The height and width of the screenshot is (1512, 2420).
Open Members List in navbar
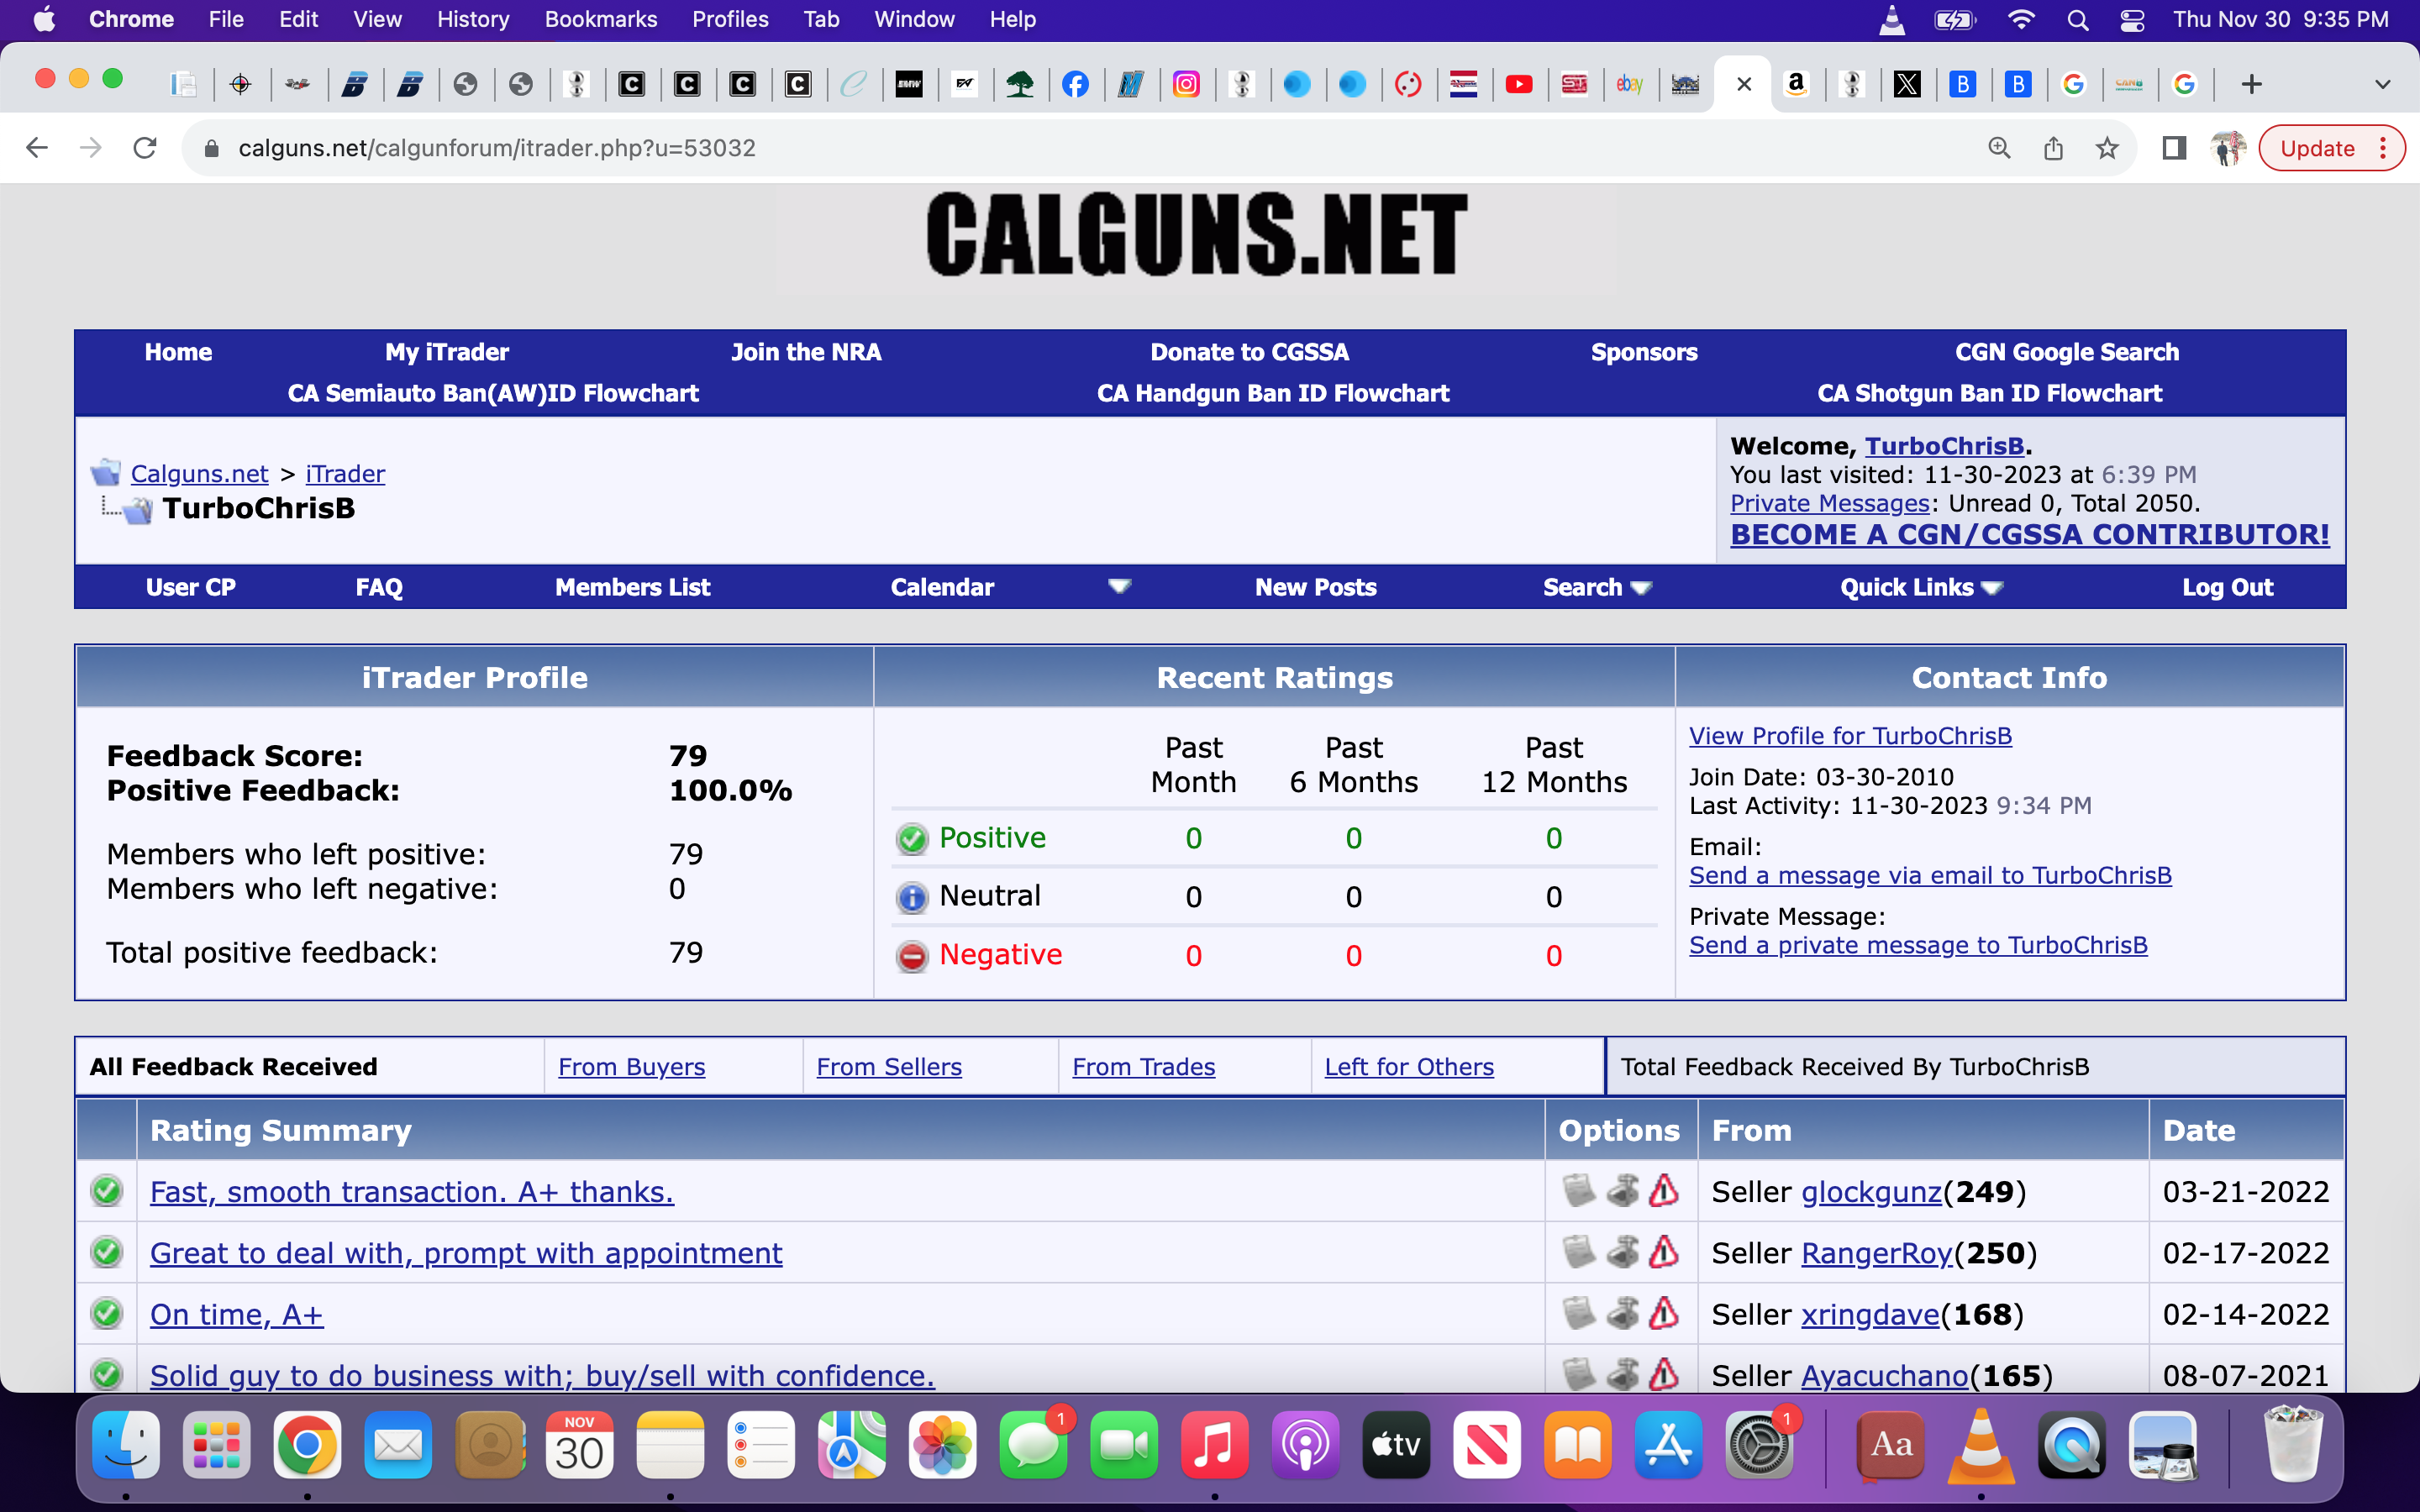point(632,587)
